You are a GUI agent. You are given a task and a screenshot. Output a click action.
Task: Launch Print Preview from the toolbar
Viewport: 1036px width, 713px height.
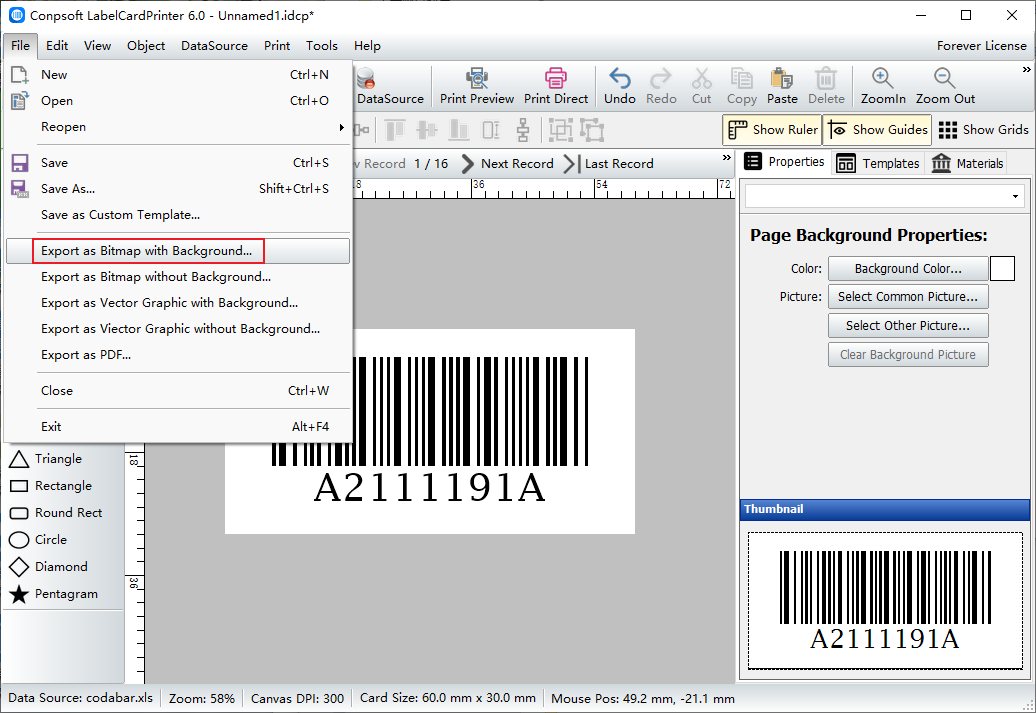coord(476,86)
